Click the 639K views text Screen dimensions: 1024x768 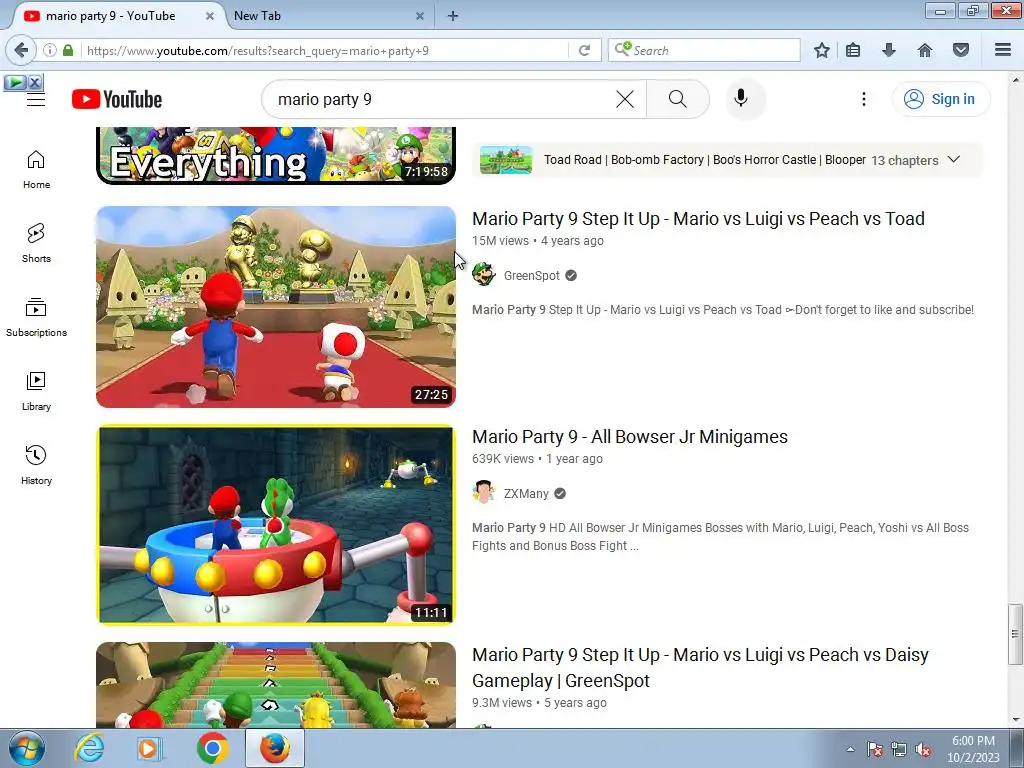point(503,458)
